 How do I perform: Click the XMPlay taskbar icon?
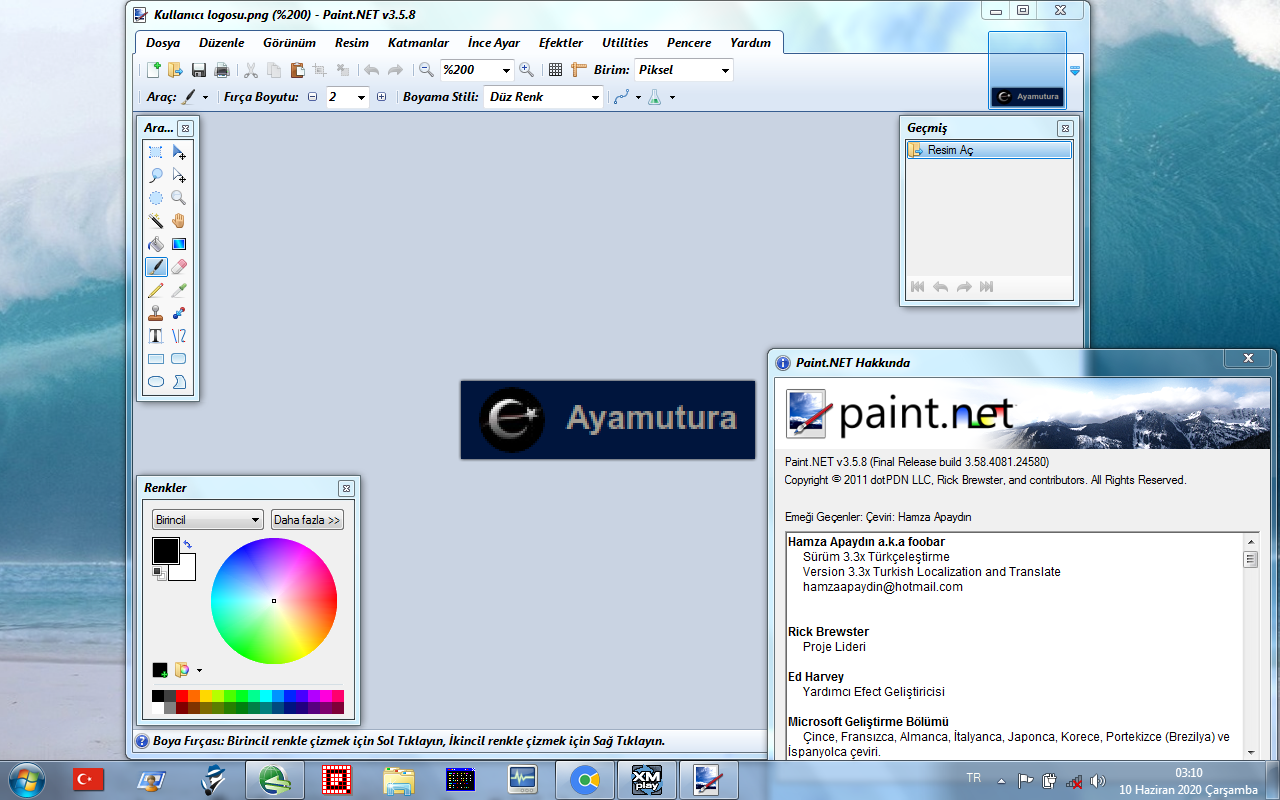647,780
